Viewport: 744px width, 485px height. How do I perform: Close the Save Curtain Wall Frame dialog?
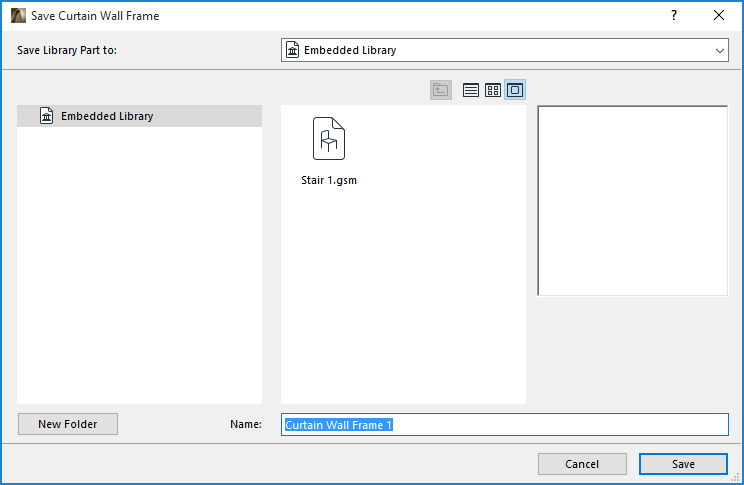click(719, 15)
